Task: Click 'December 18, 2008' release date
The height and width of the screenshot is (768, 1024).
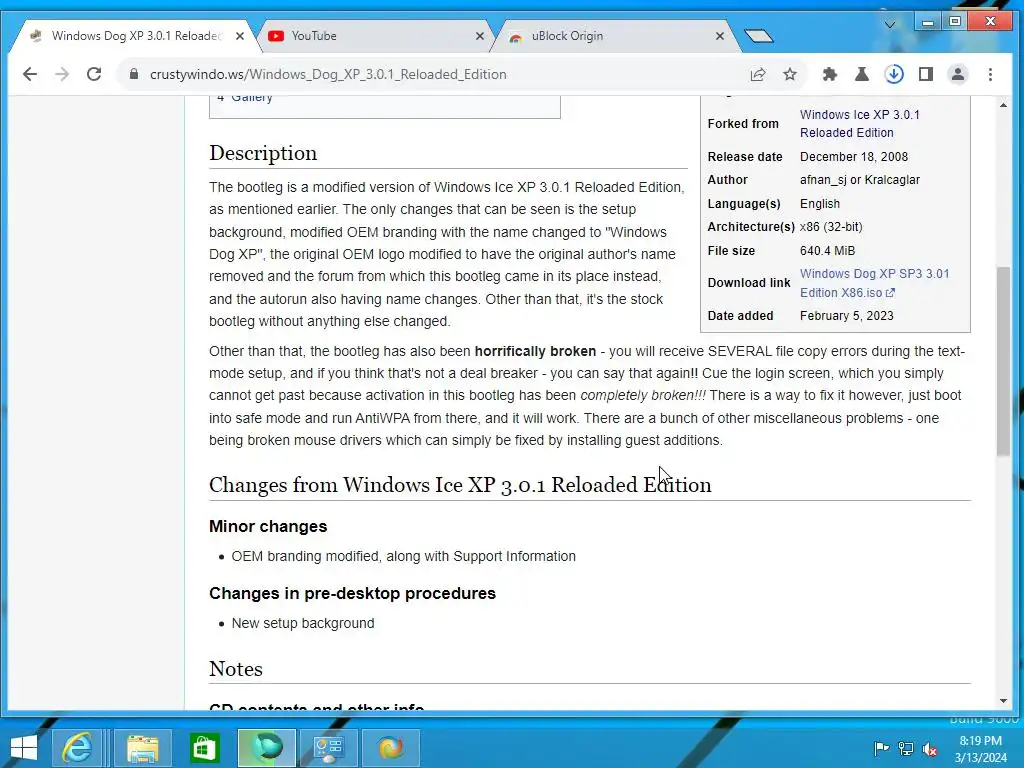Action: [854, 157]
